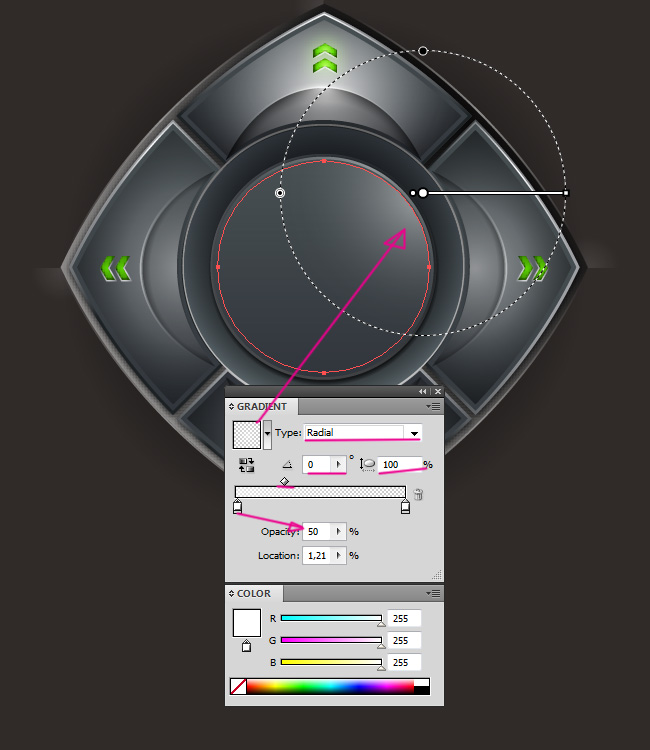The image size is (650, 750).
Task: Click the None color slash icon
Action: click(x=238, y=686)
